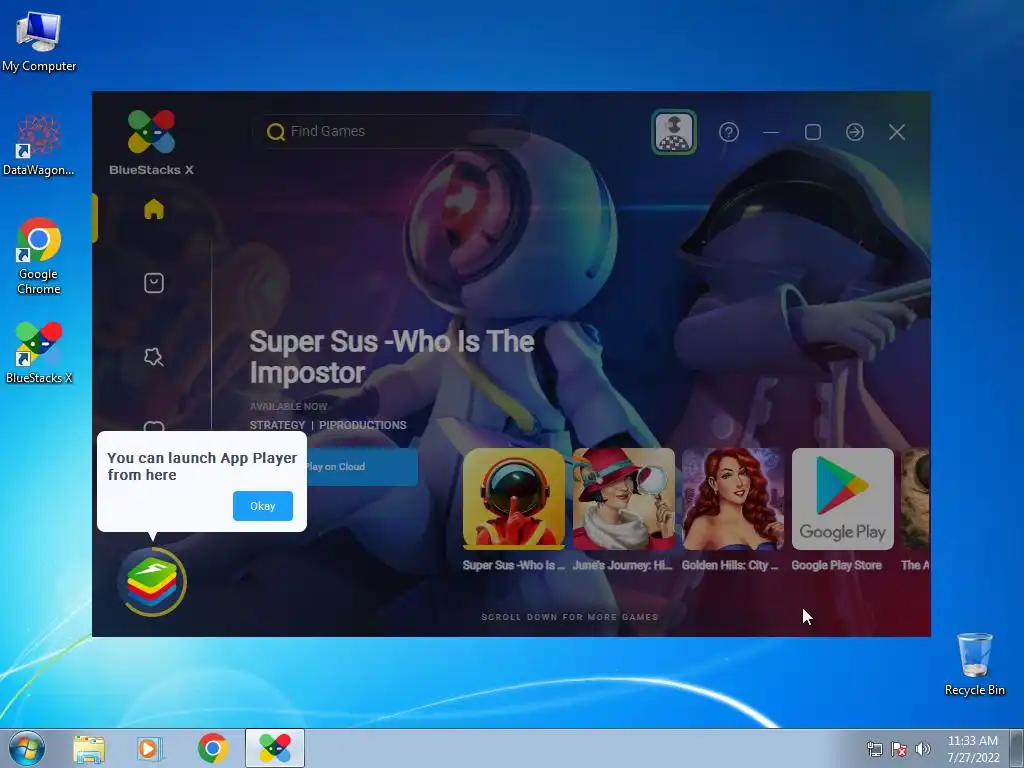Screen dimensions: 1024x768
Task: Dismiss the tooltip with Okay button
Action: (263, 506)
